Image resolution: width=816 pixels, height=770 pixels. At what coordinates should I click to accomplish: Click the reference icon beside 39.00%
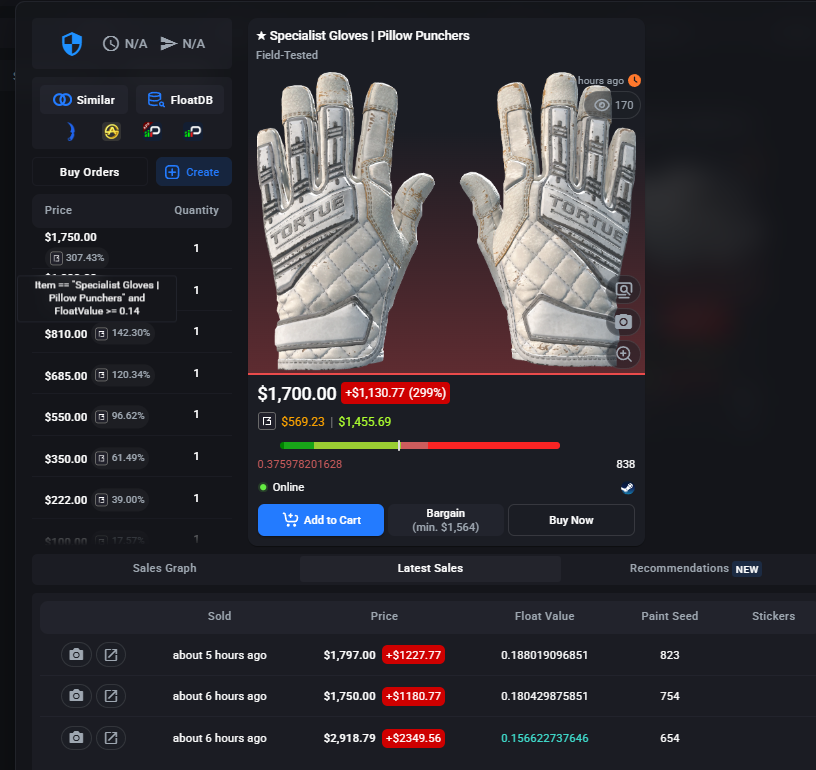102,499
